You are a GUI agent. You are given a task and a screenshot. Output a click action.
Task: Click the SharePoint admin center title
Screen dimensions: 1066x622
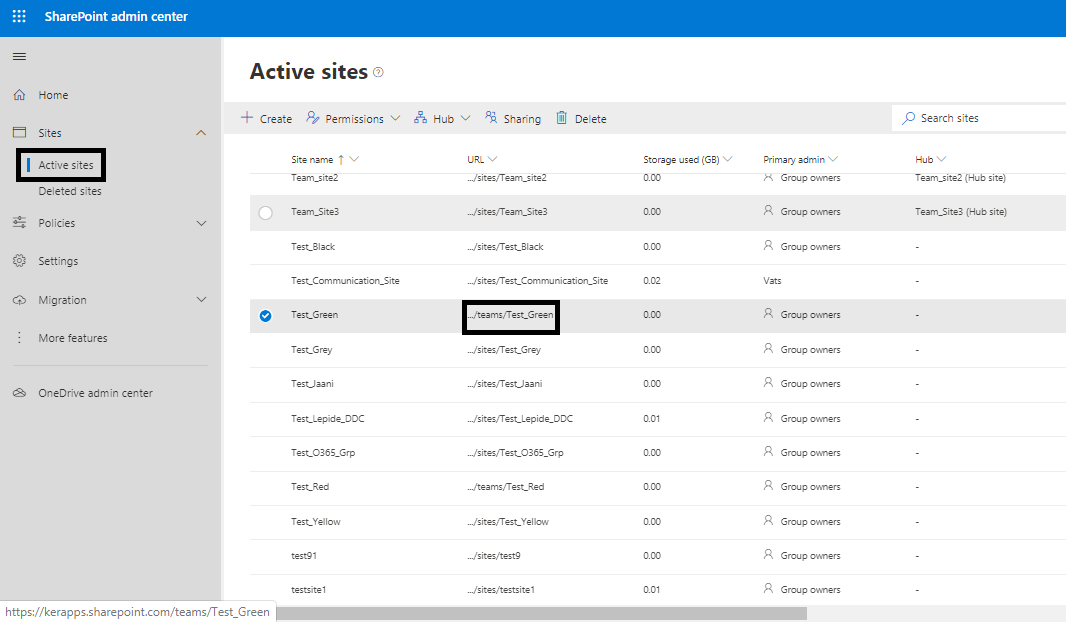coord(116,16)
